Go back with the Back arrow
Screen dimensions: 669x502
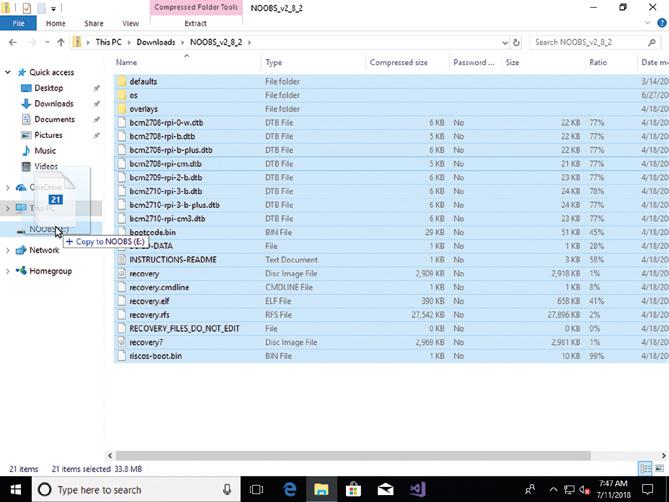click(12, 42)
